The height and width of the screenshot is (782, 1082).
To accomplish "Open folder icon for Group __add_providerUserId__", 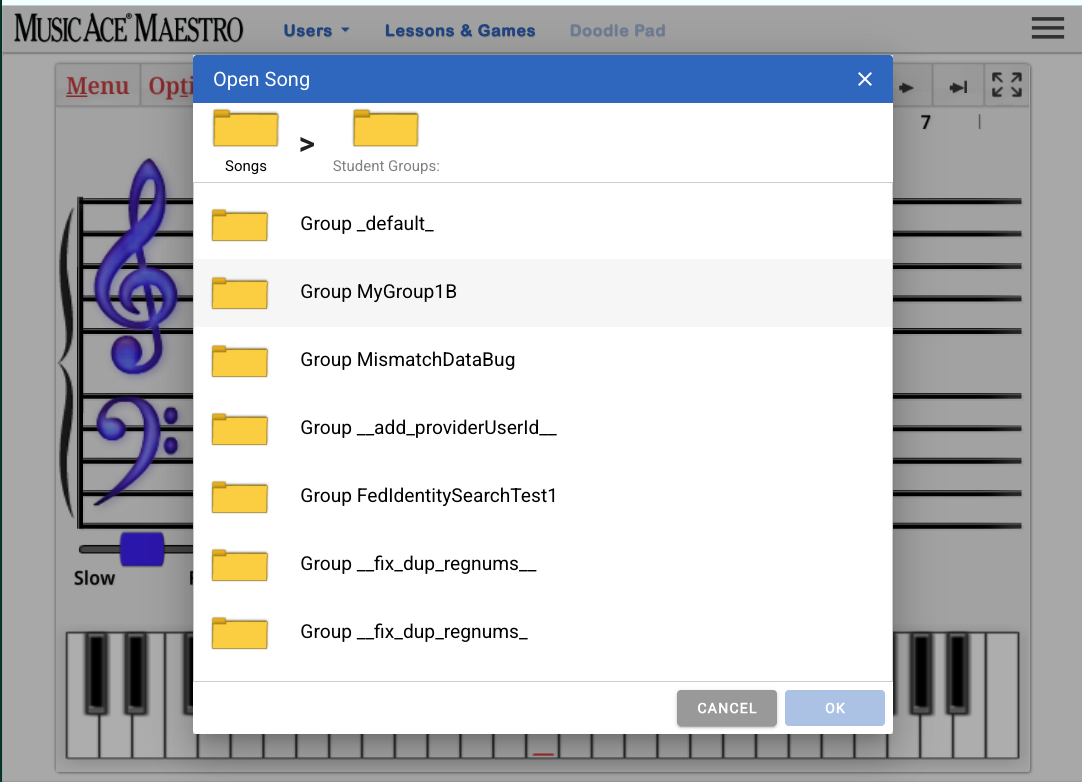I will pos(239,429).
